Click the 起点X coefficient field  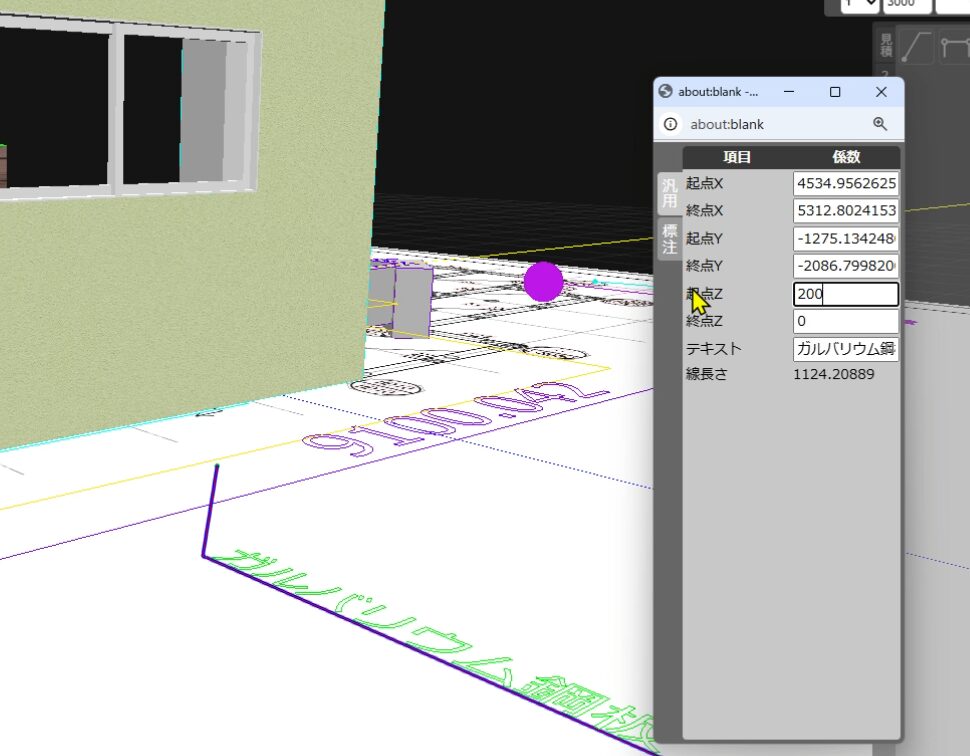(x=845, y=184)
